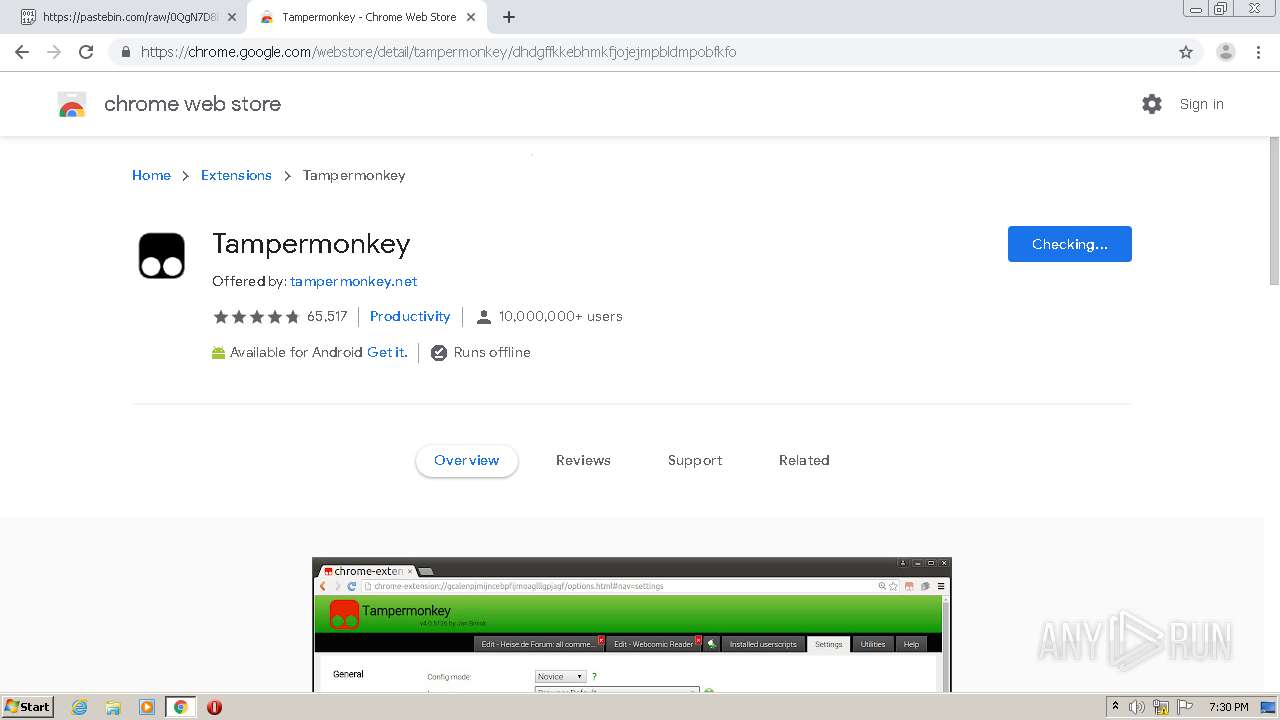
Task: Open the Support tab
Action: point(695,461)
